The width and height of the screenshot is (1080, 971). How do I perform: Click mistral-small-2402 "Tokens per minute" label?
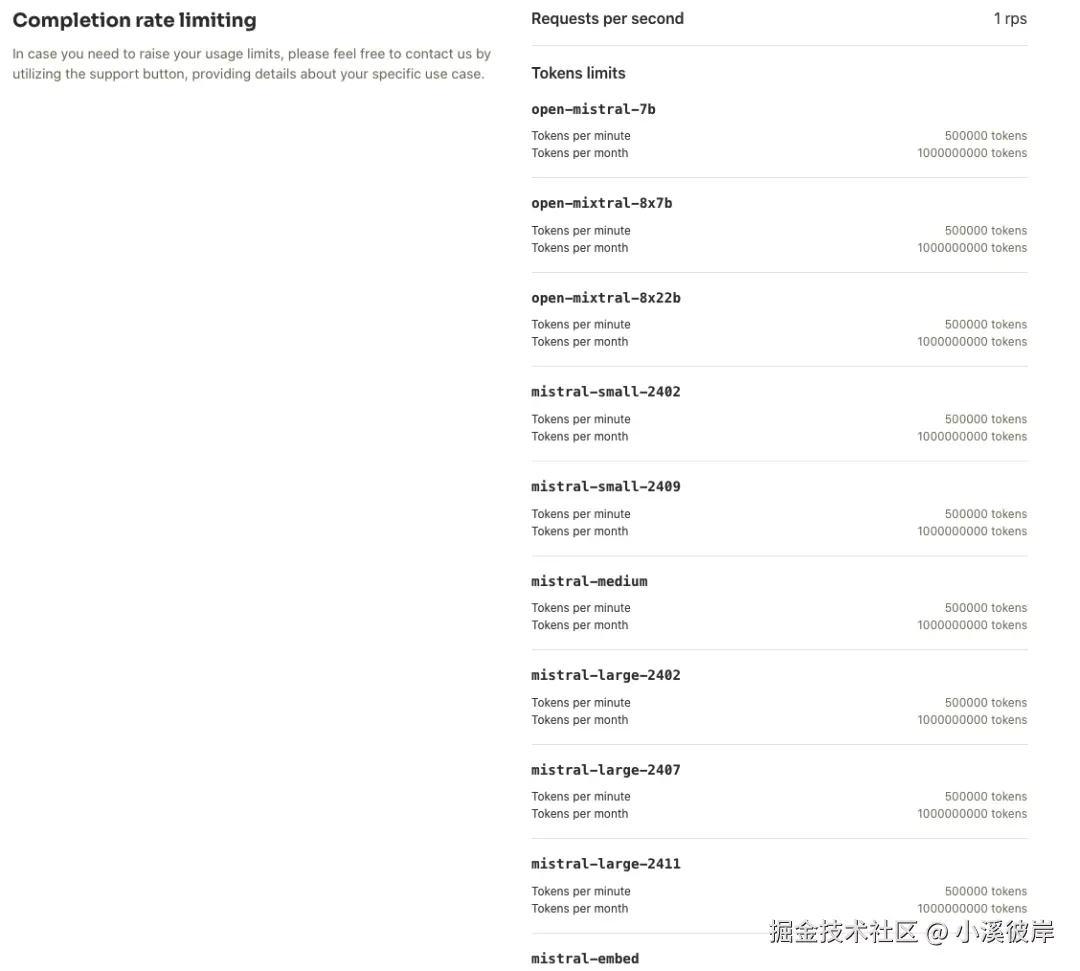[x=581, y=419]
